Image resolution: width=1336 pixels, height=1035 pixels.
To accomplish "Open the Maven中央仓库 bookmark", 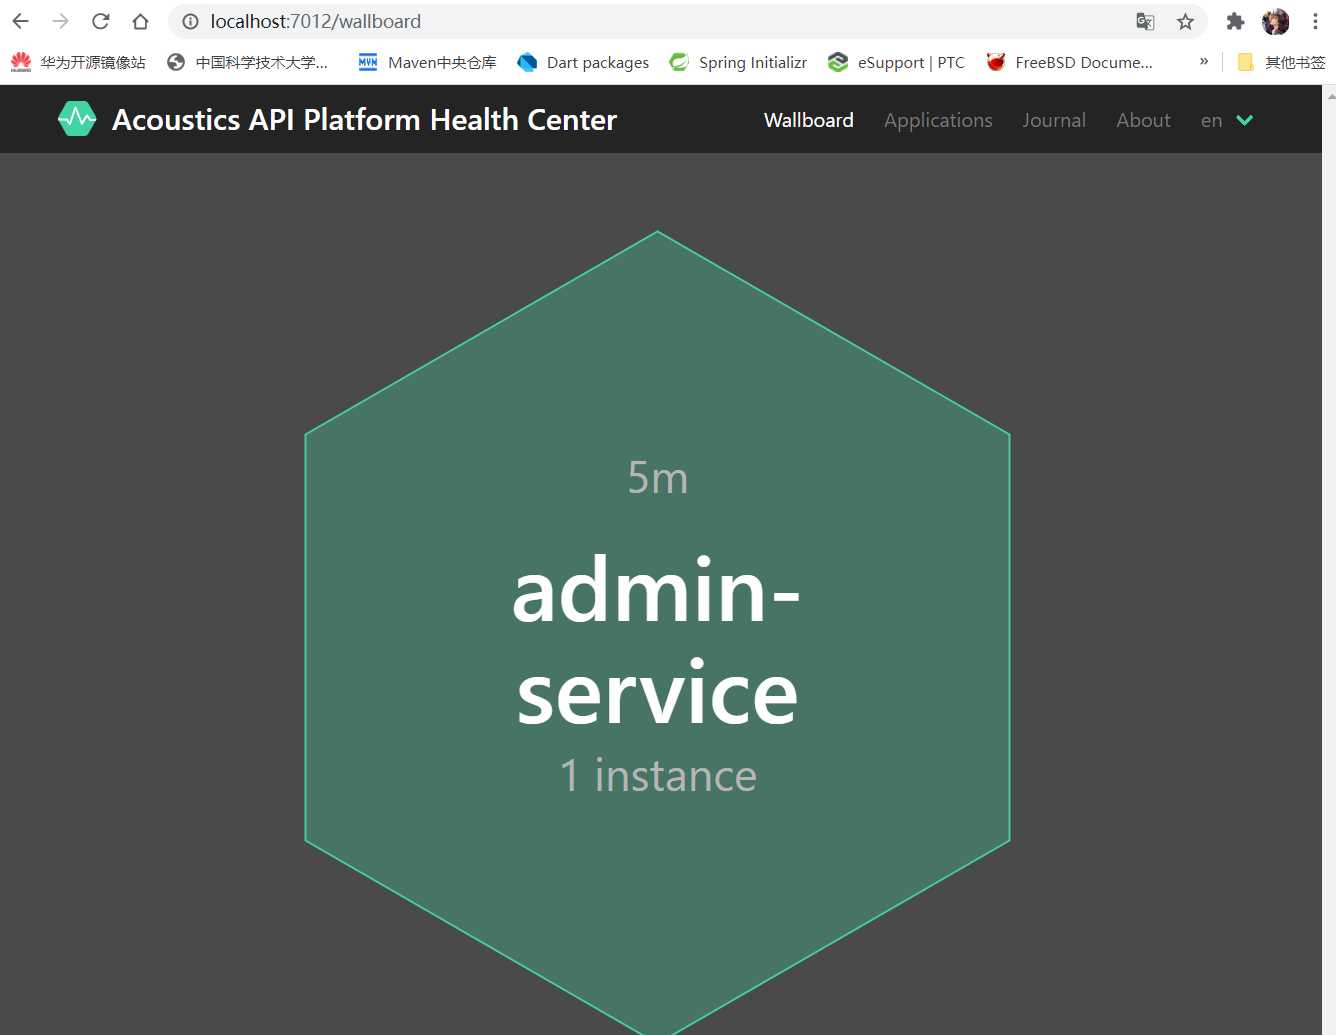I will pyautogui.click(x=427, y=62).
